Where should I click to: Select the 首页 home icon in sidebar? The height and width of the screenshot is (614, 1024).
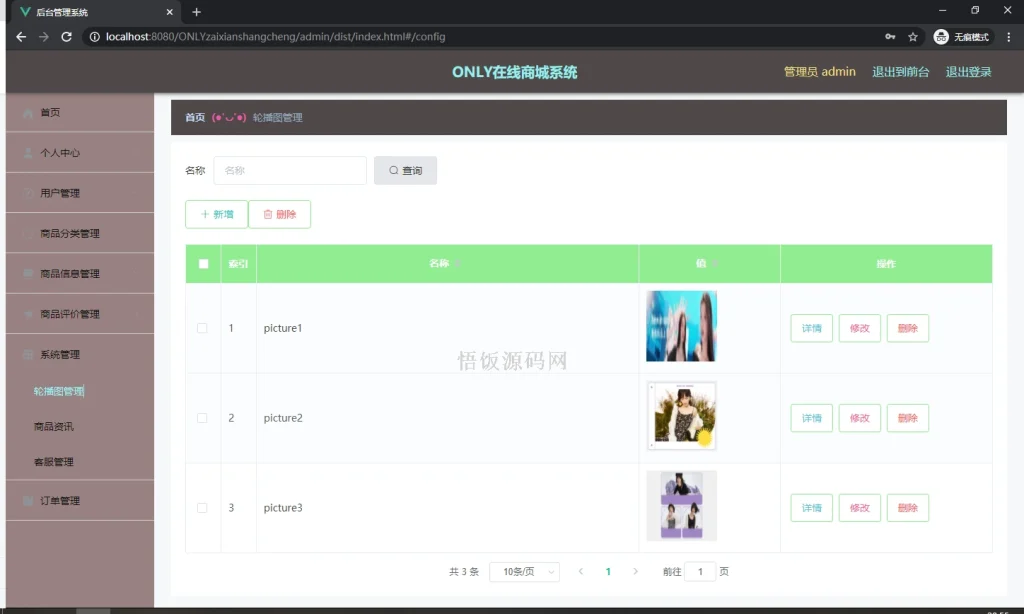click(28, 112)
